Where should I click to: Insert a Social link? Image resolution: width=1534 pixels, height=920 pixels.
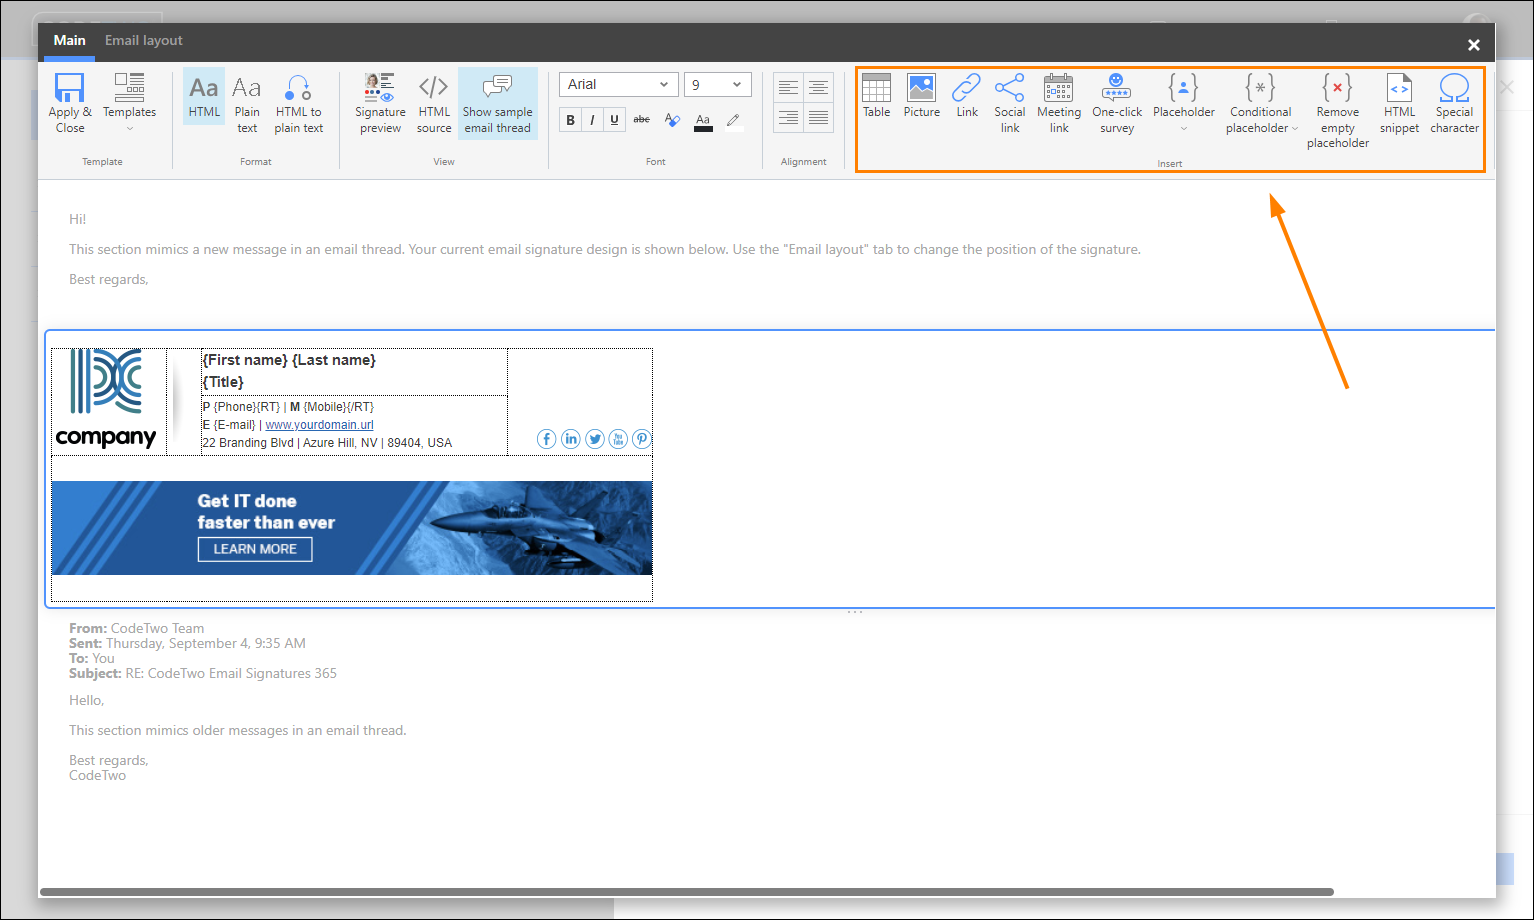tap(1010, 103)
